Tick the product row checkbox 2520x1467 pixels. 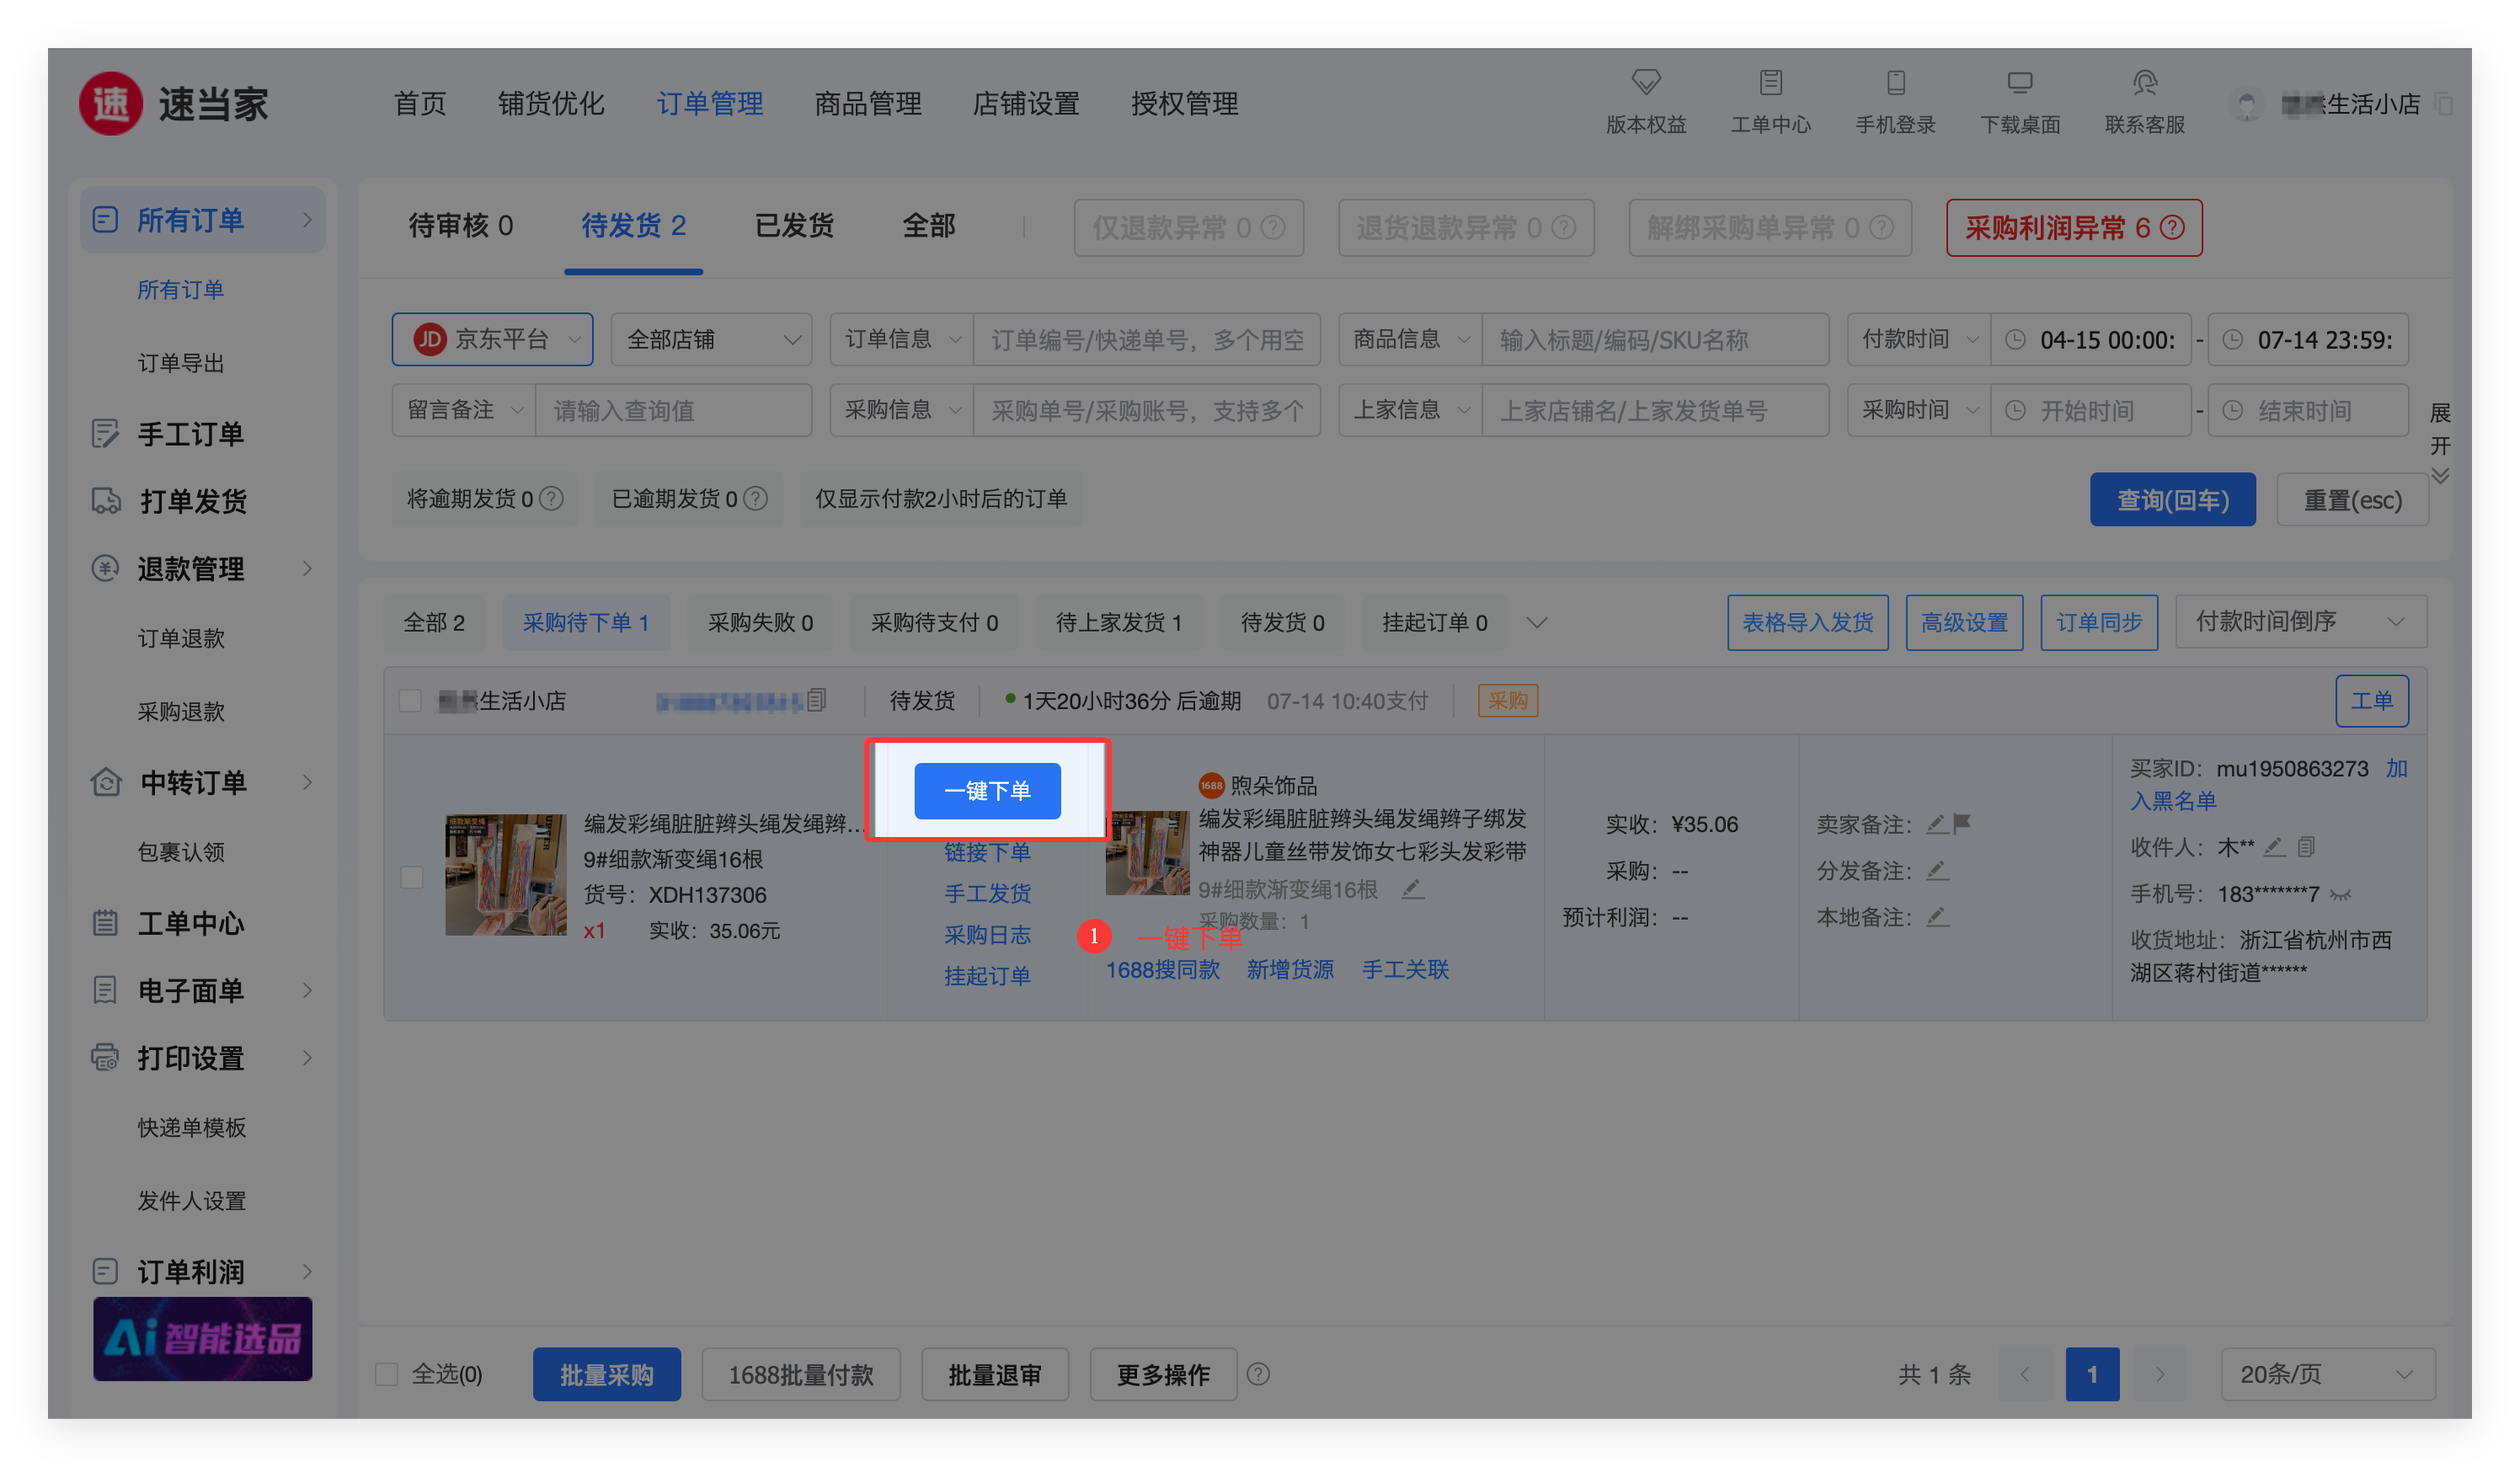coord(411,878)
